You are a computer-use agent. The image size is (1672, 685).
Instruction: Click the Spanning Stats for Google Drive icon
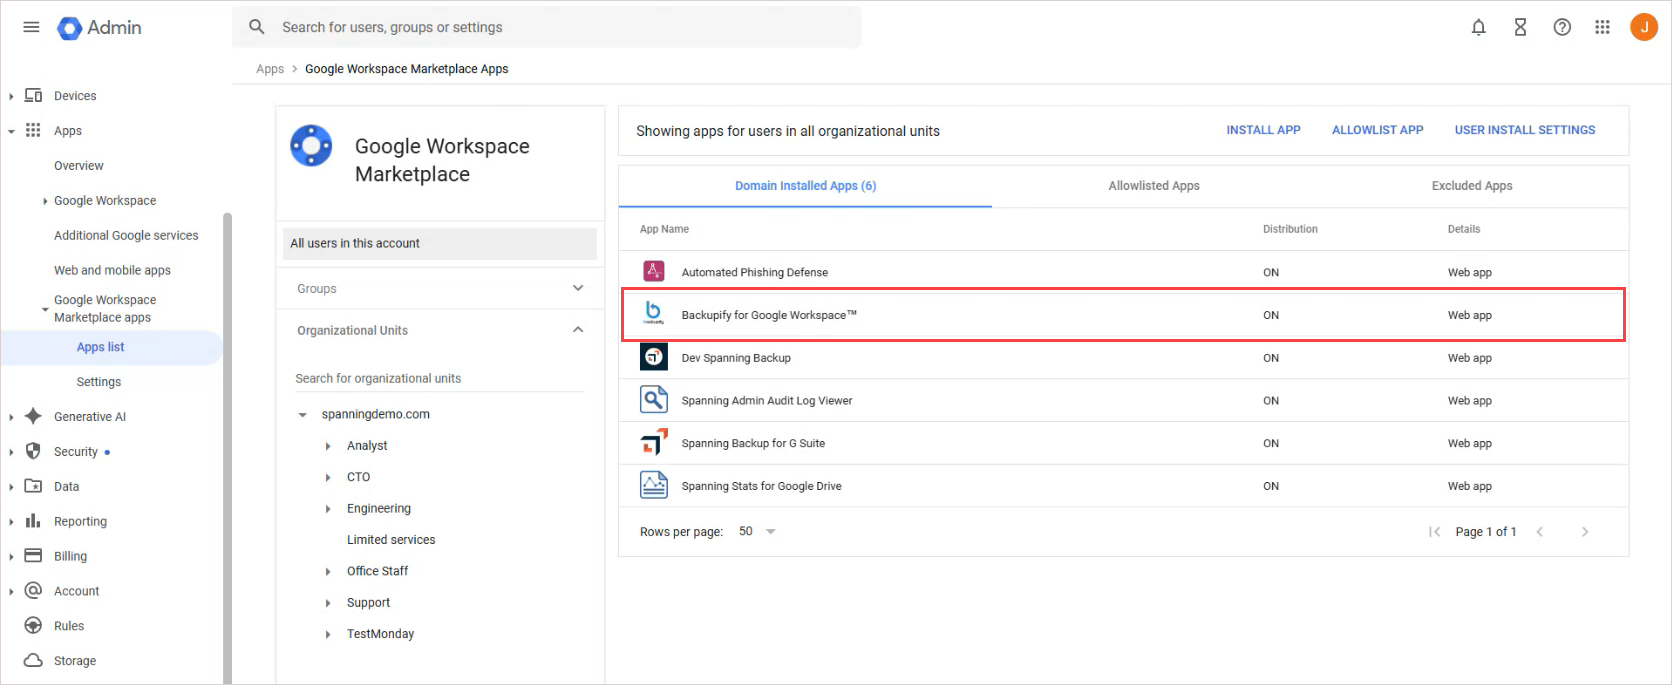(654, 485)
